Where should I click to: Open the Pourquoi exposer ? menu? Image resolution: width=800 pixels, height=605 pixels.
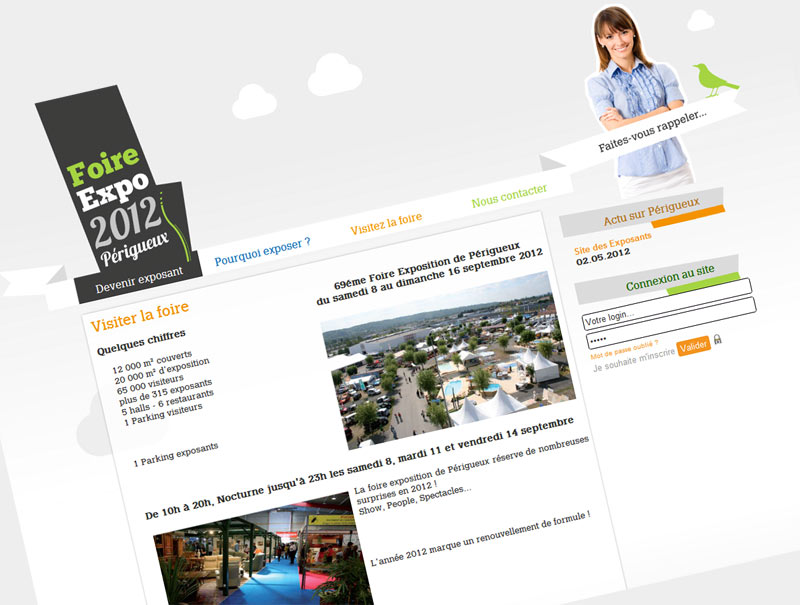262,251
